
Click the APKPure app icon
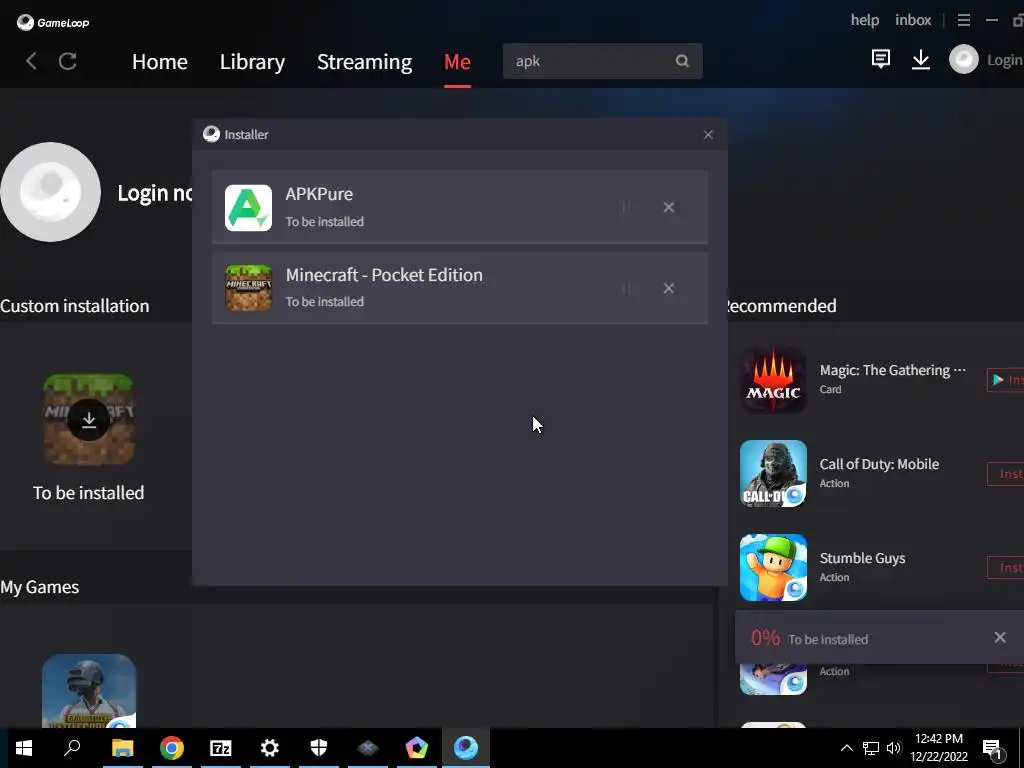(x=248, y=208)
